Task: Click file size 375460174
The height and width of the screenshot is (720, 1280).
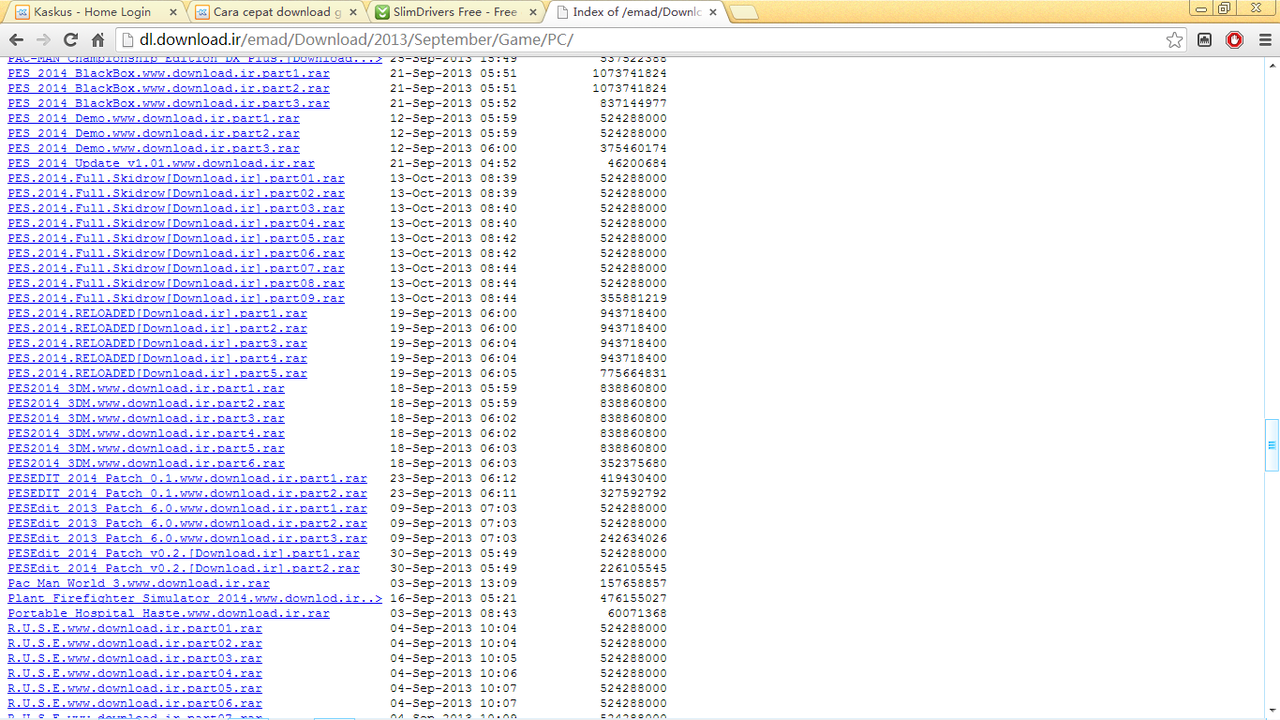Action: click(633, 148)
